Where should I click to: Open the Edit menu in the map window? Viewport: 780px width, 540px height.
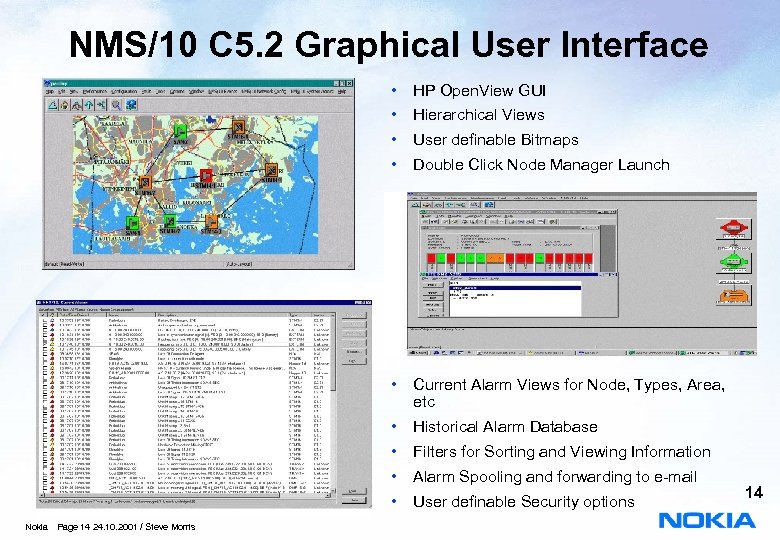click(62, 91)
